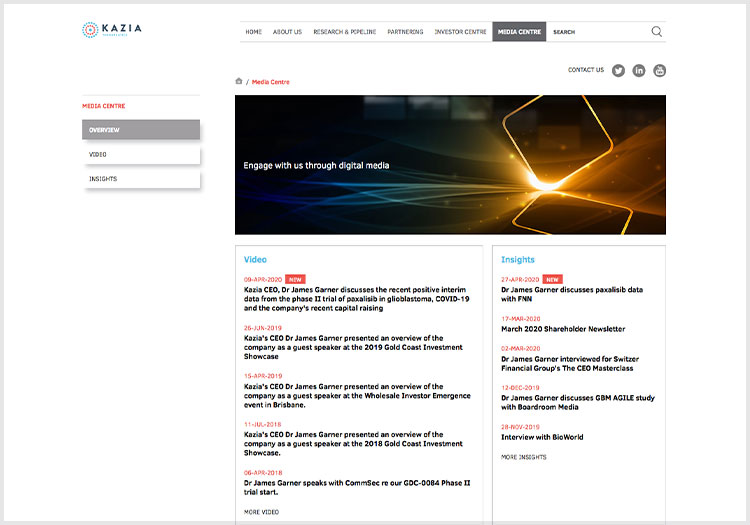This screenshot has height=525, width=750.
Task: Open 09-APR-2020 paxalisib interim data video
Action: [356, 299]
